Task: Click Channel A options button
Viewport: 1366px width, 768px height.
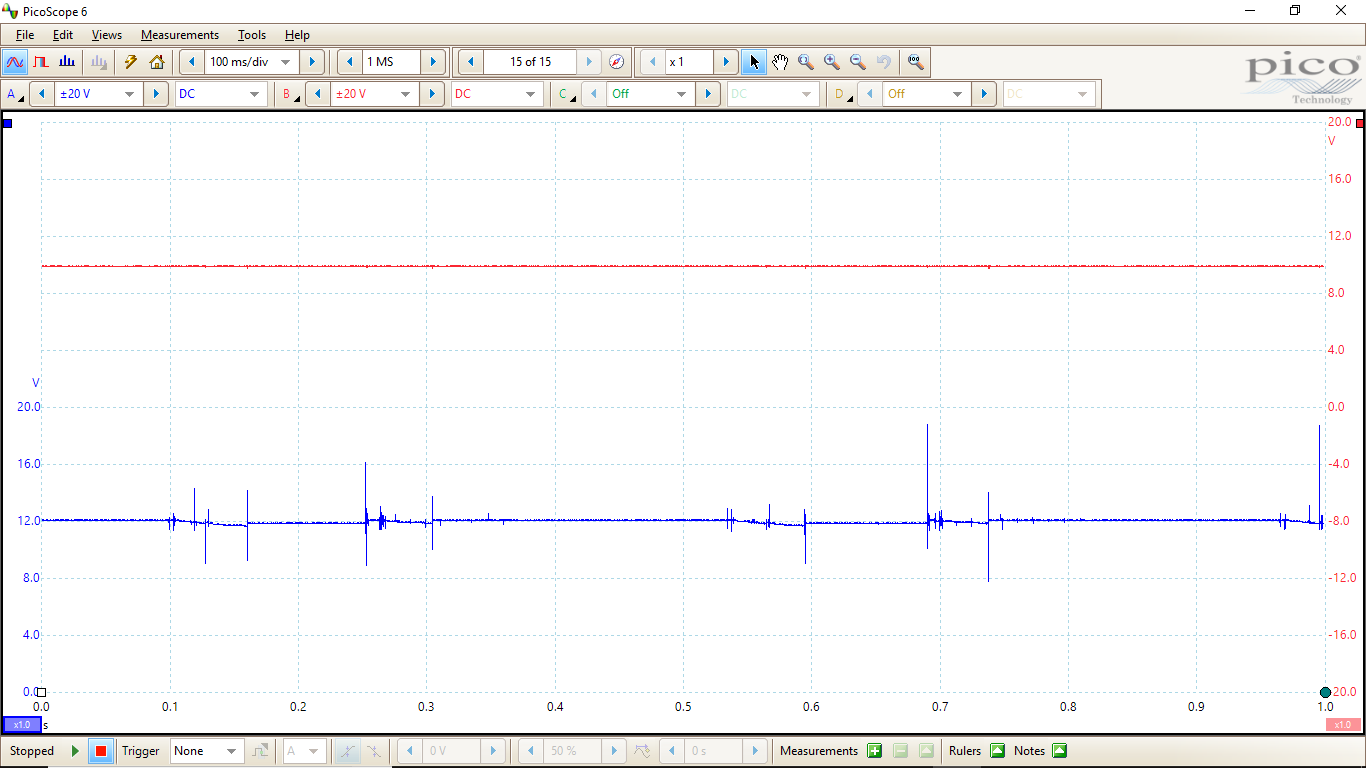Action: point(15,94)
